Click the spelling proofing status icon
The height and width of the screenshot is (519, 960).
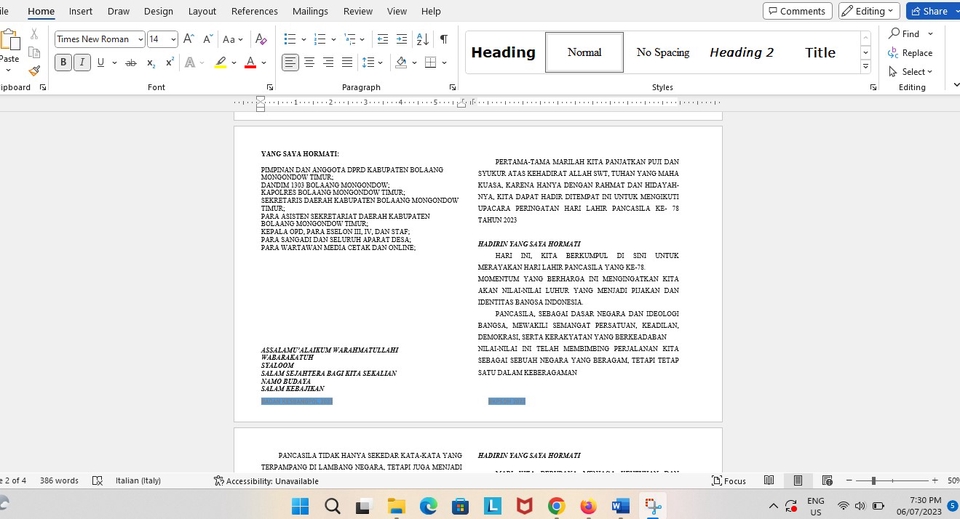(x=97, y=480)
